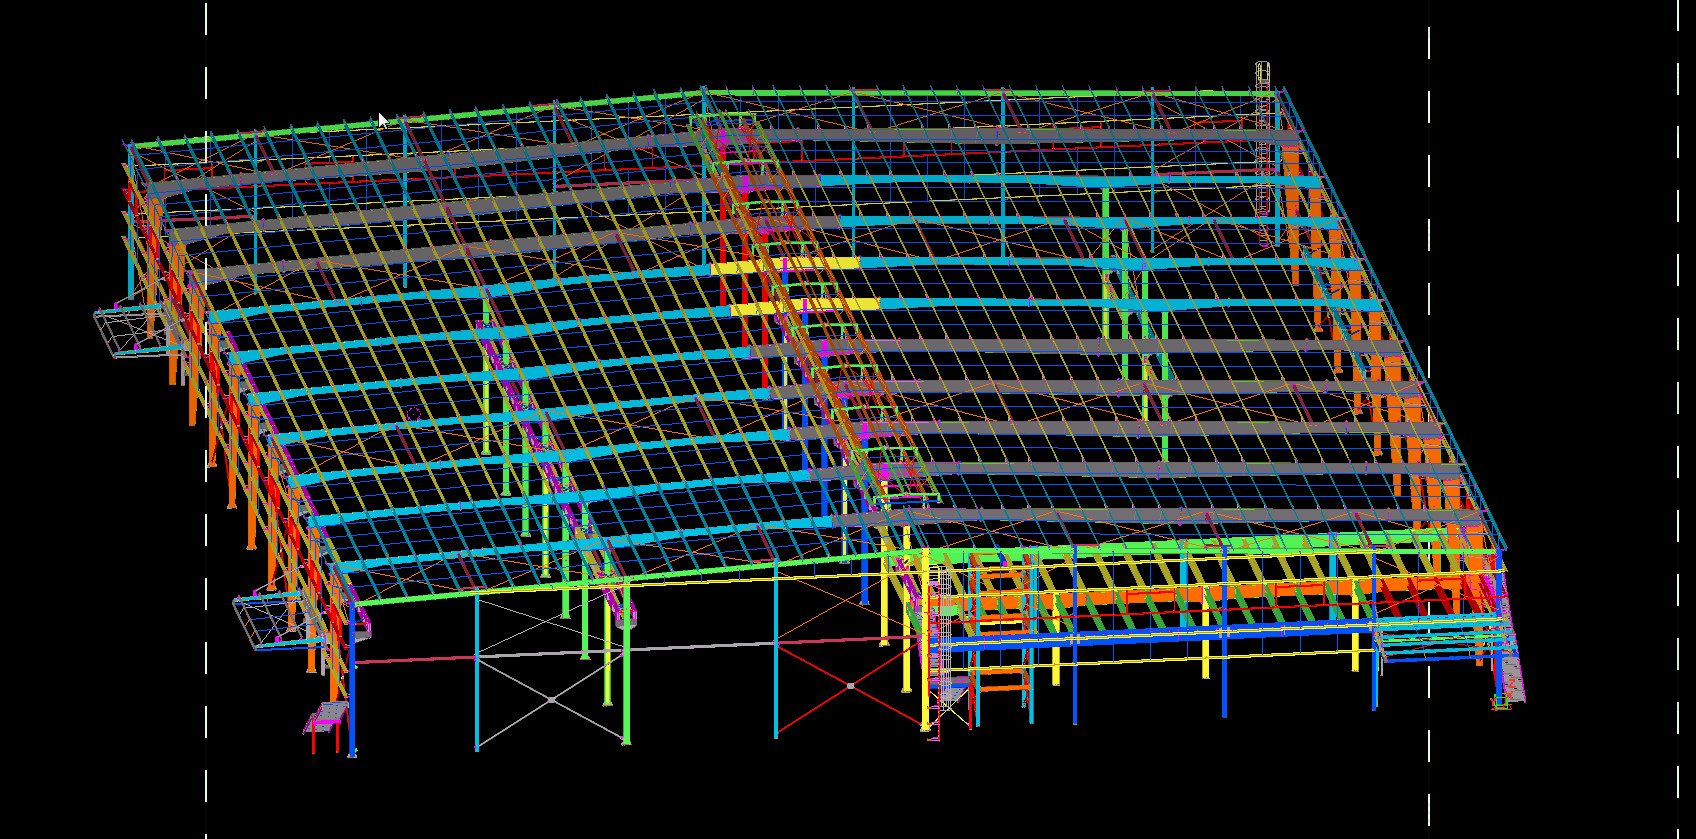Pick the green column right of gray bracing

(626, 680)
